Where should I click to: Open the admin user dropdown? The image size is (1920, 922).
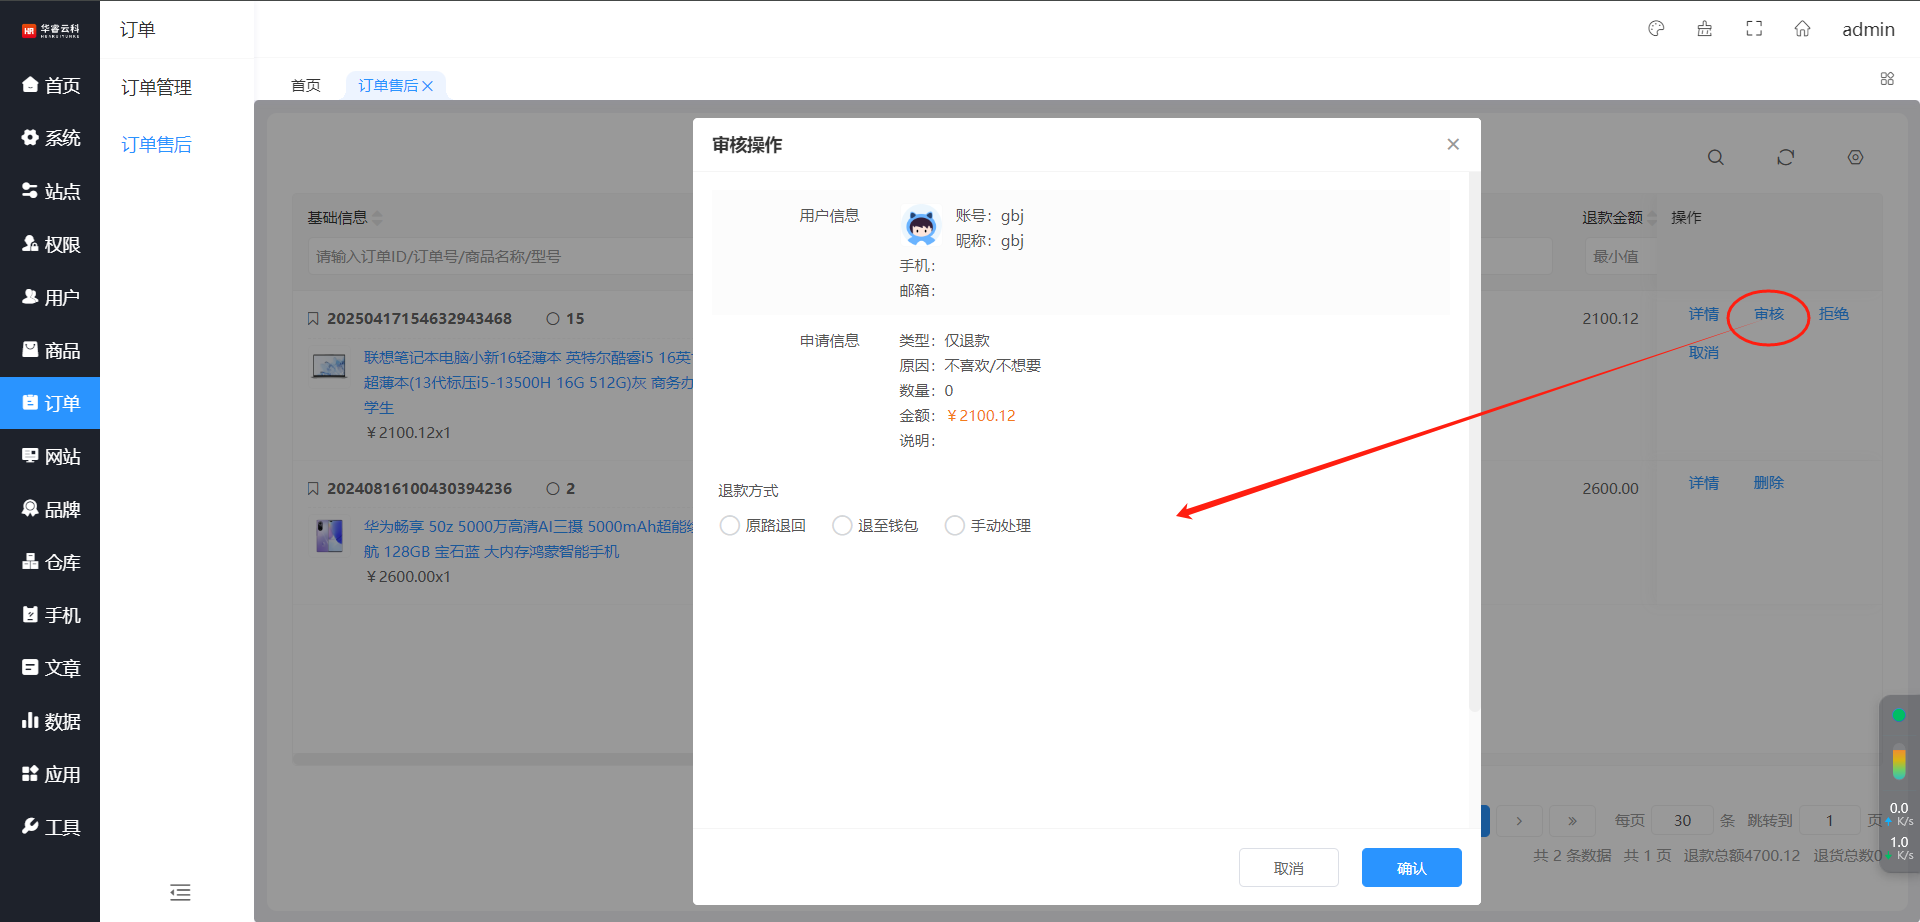point(1868,29)
